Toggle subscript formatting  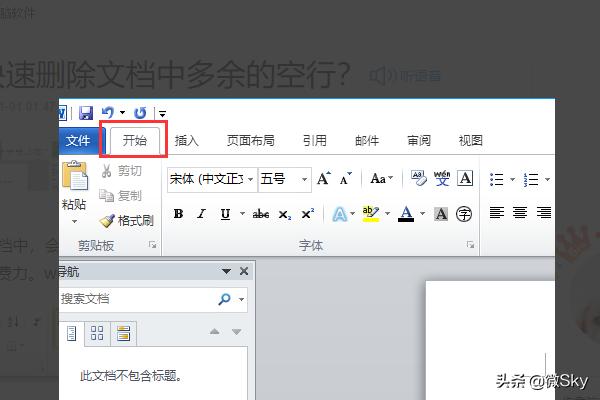pos(285,214)
